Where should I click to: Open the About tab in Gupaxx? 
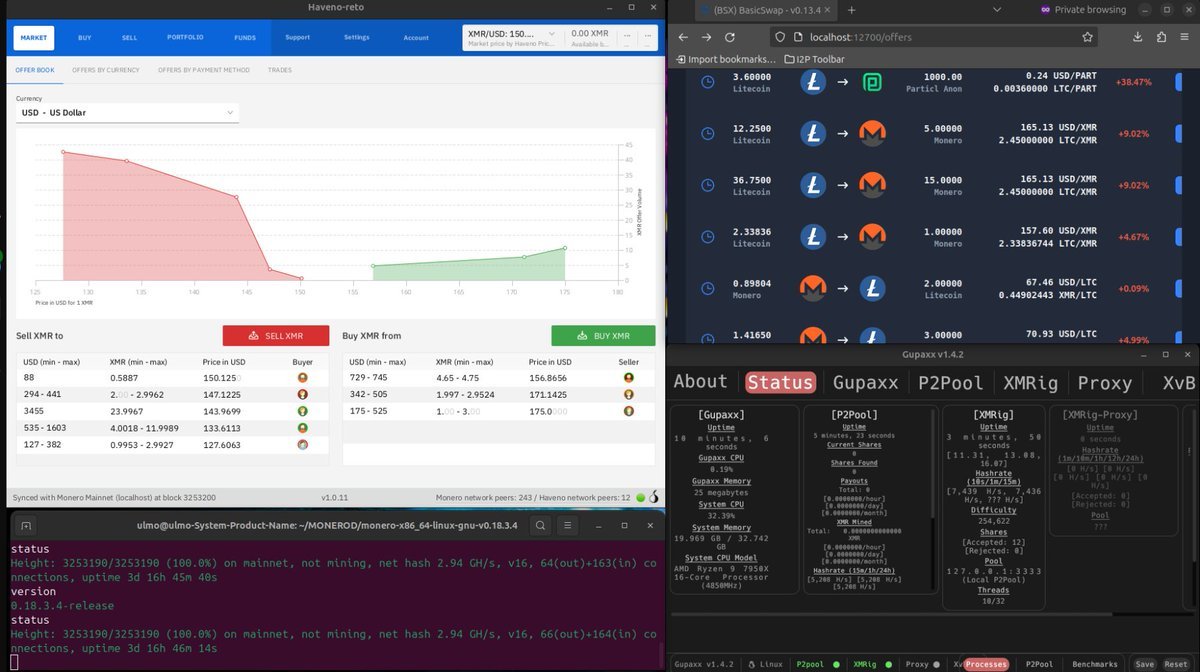tap(700, 382)
